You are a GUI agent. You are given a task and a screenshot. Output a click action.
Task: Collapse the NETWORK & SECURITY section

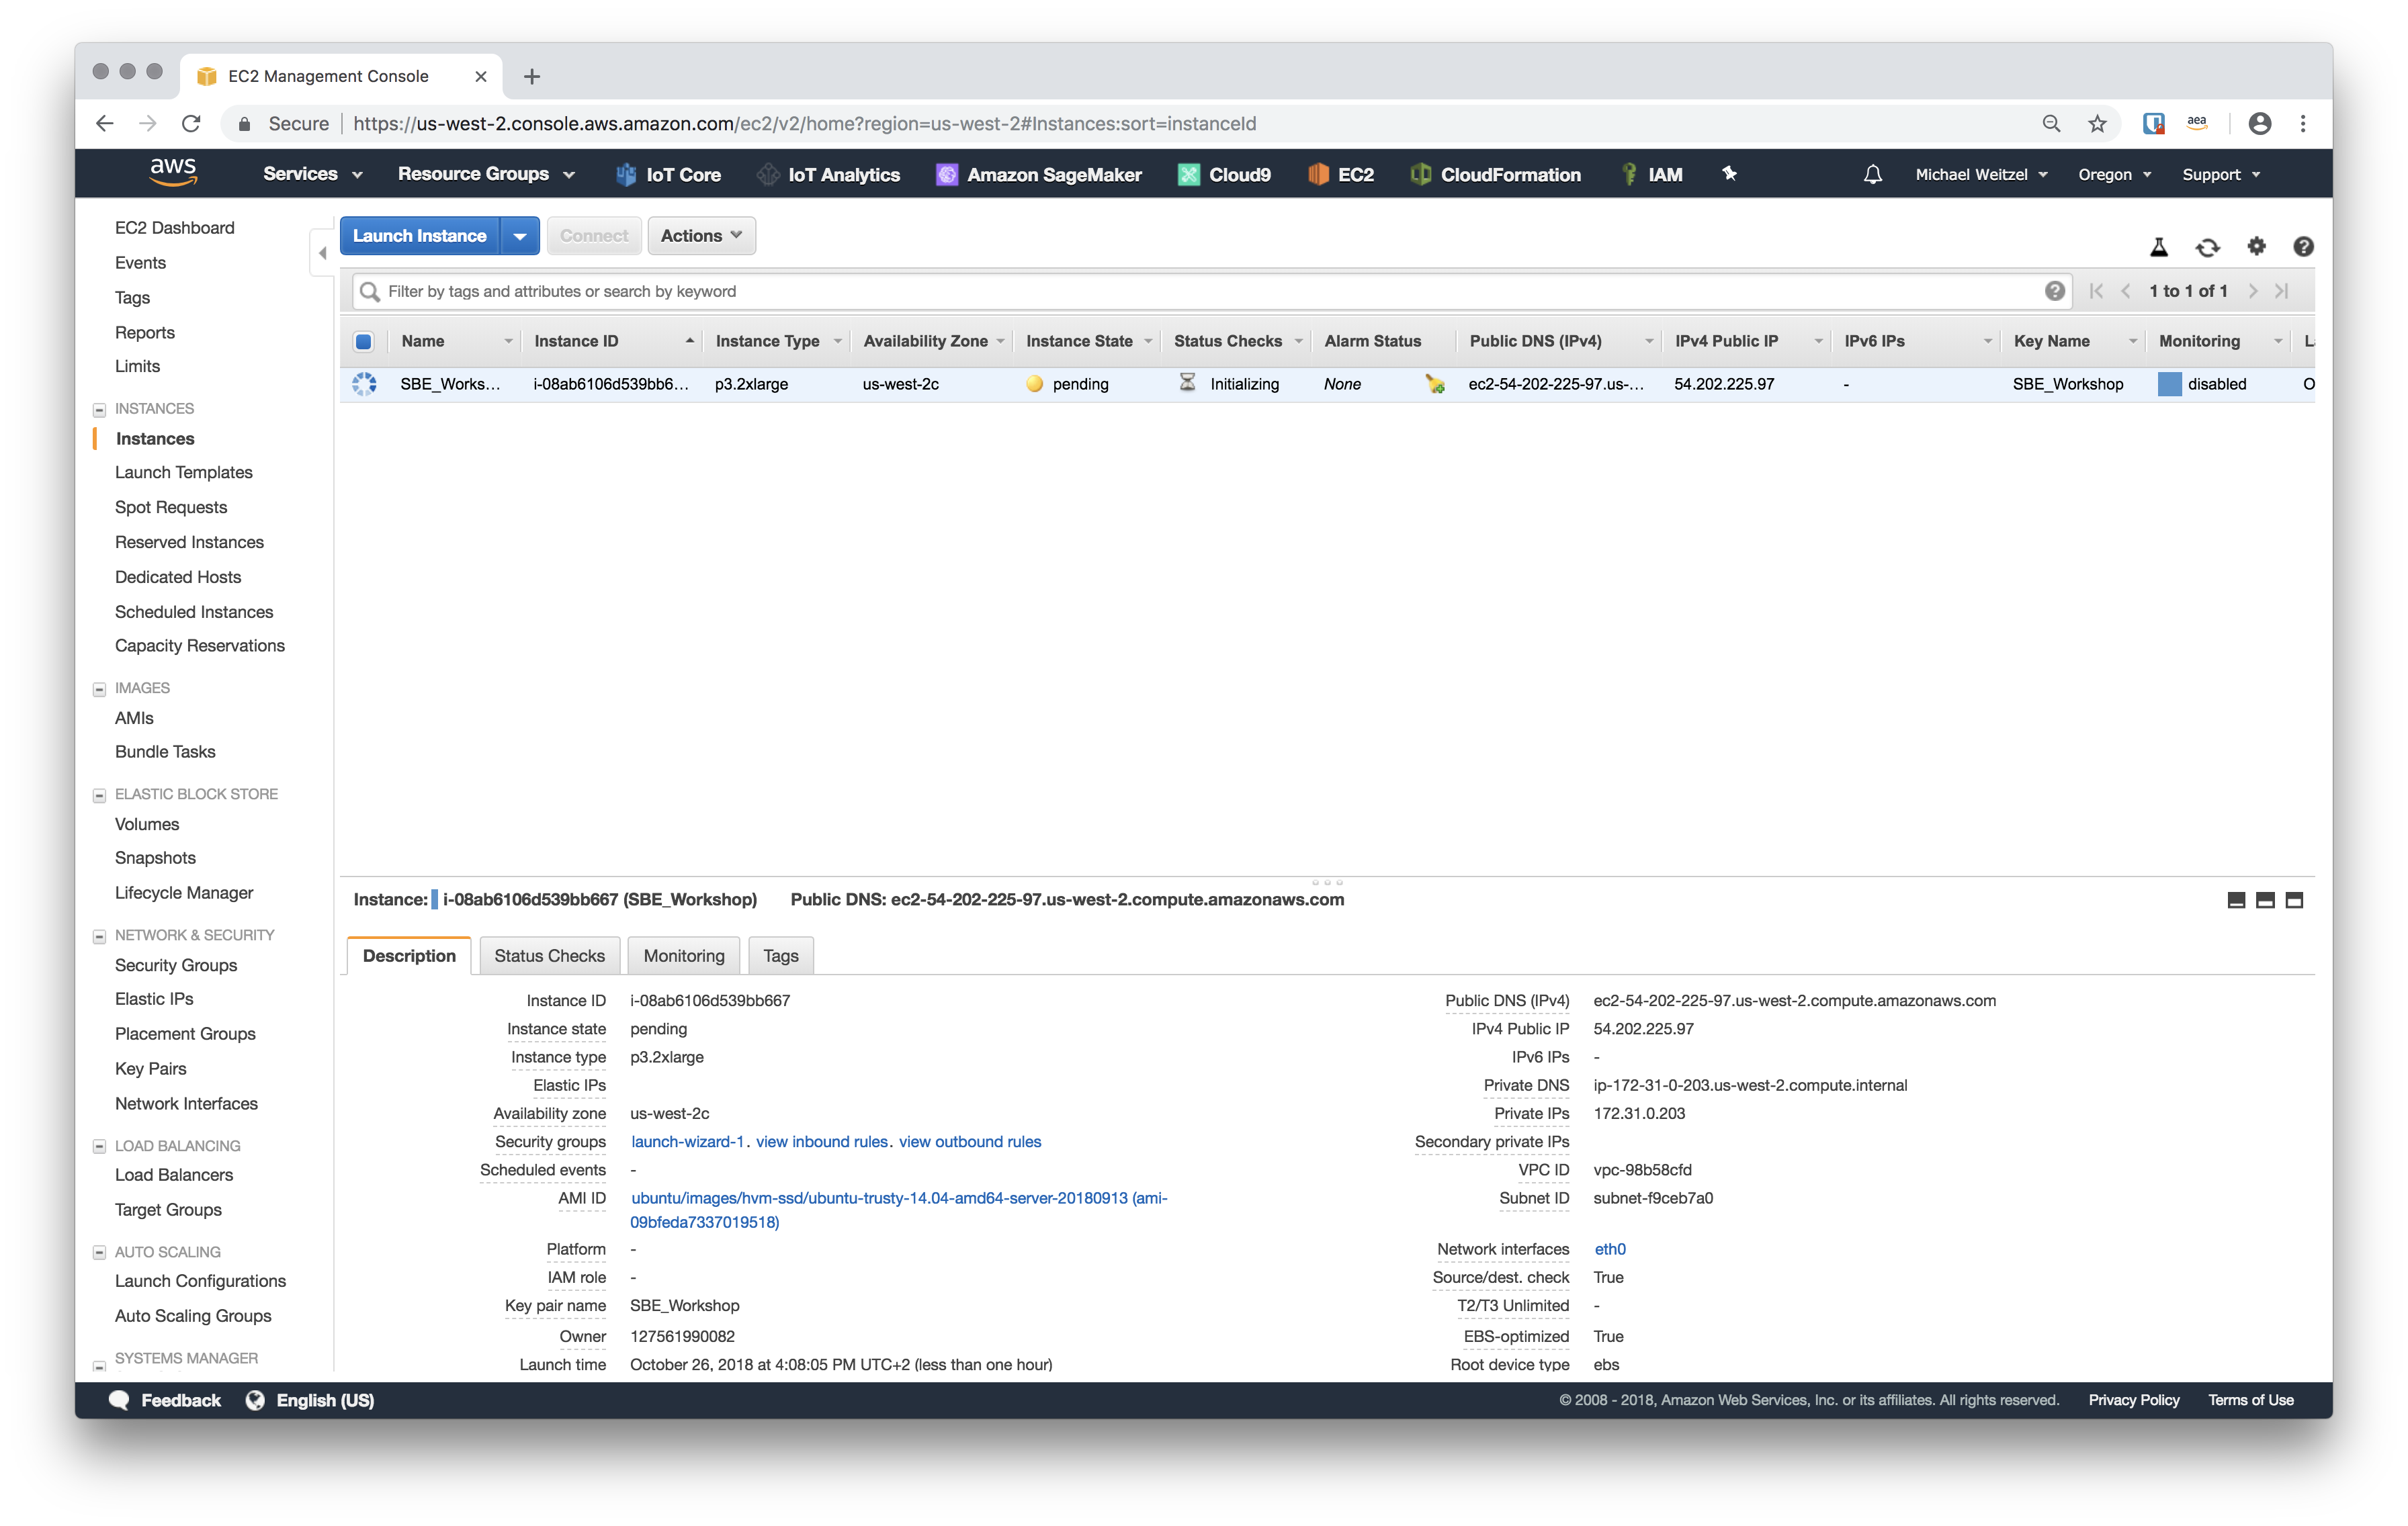[x=99, y=936]
